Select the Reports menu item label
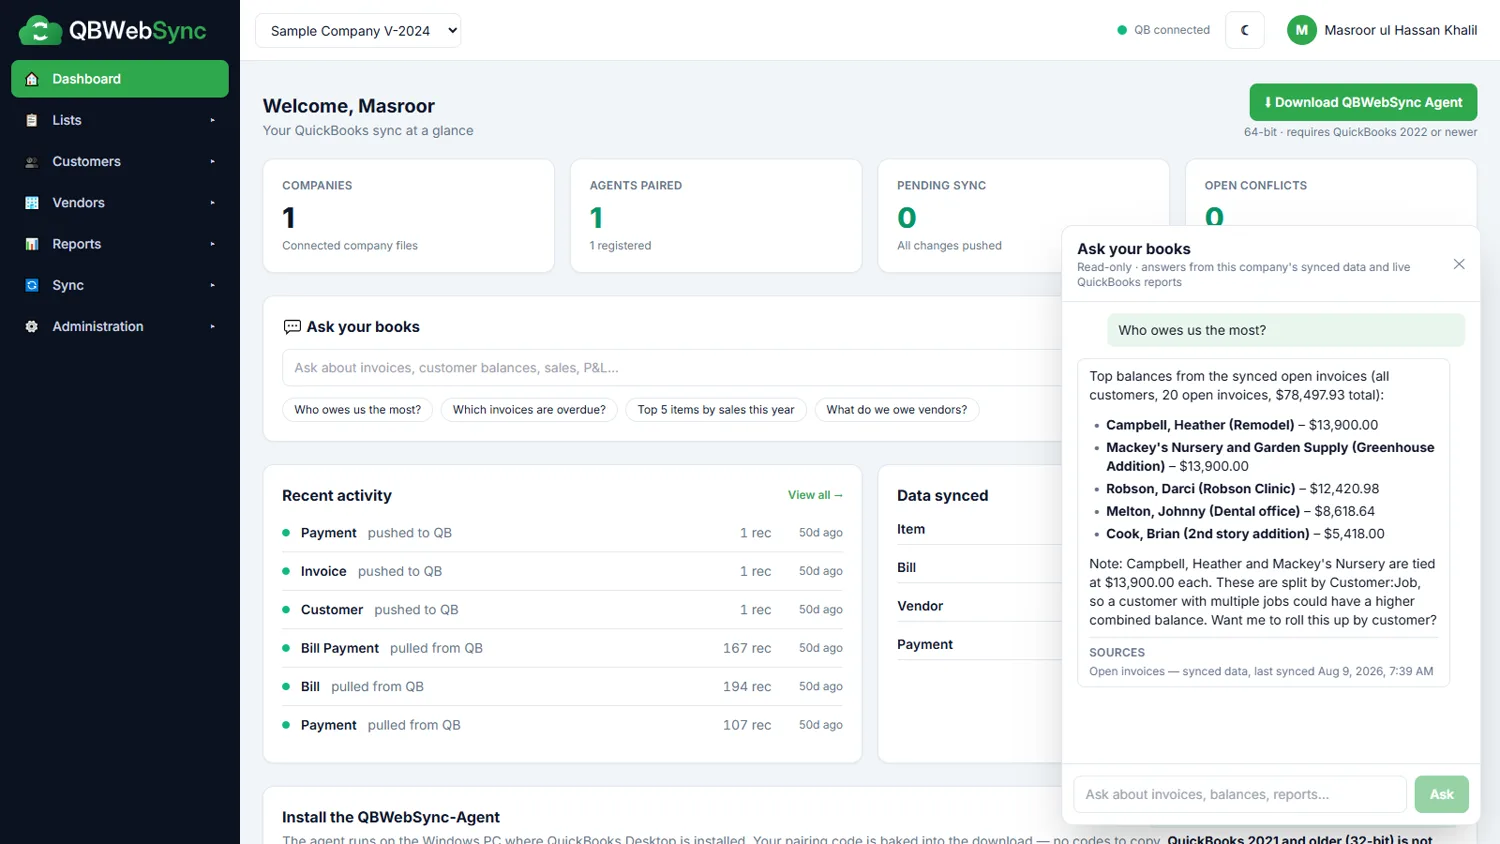 tap(77, 244)
